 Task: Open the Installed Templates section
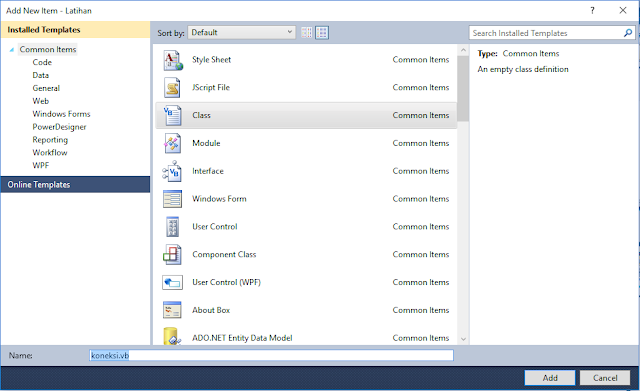[x=76, y=30]
